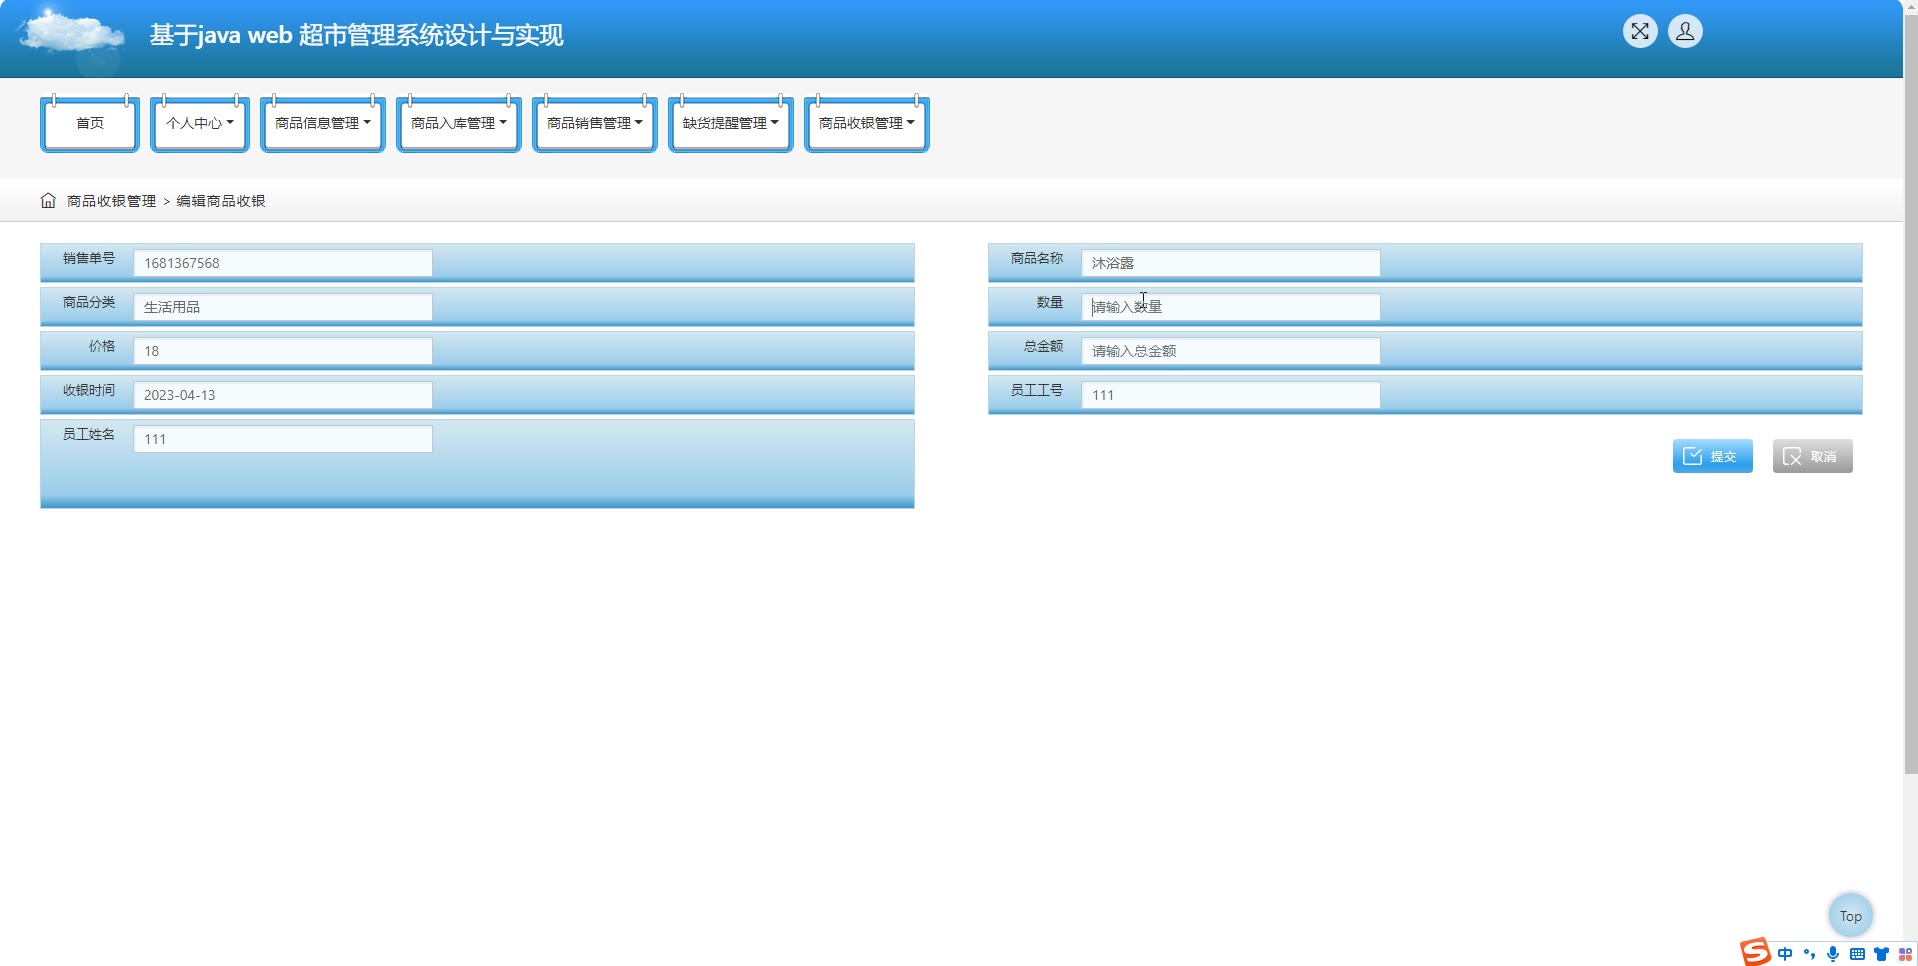The height and width of the screenshot is (966, 1918).
Task: Focus the 商品分类 input field
Action: pos(283,307)
